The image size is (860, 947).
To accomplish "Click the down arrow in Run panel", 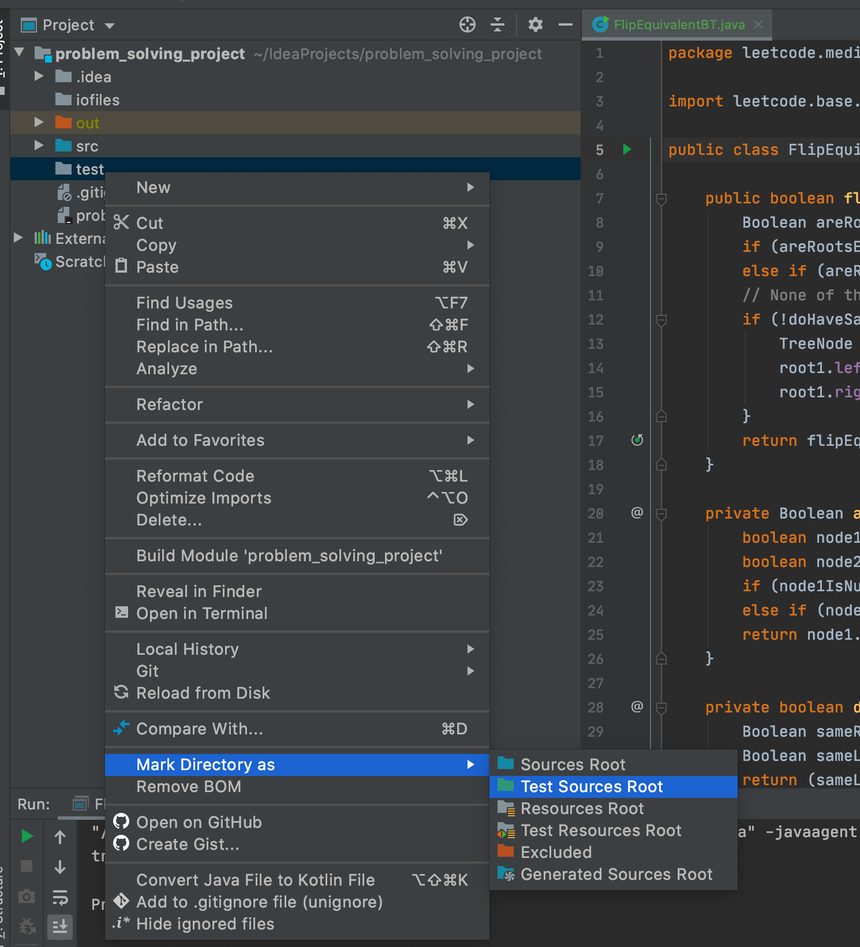I will [x=60, y=867].
